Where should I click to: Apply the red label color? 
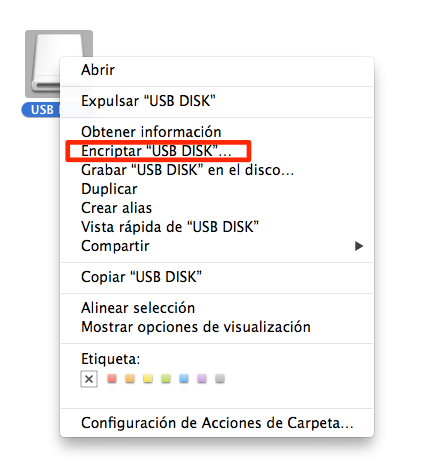tap(112, 379)
